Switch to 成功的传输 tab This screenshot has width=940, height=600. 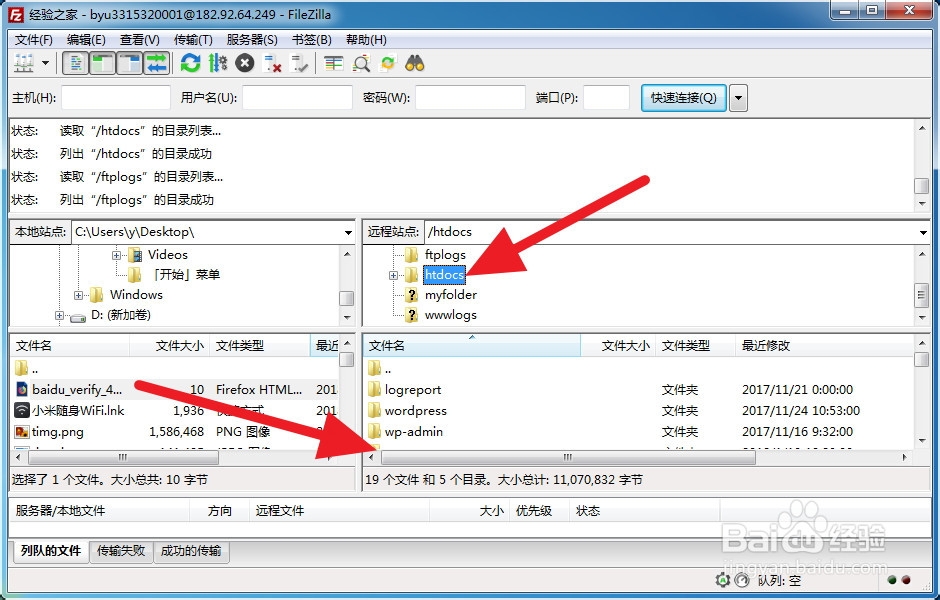tap(191, 550)
